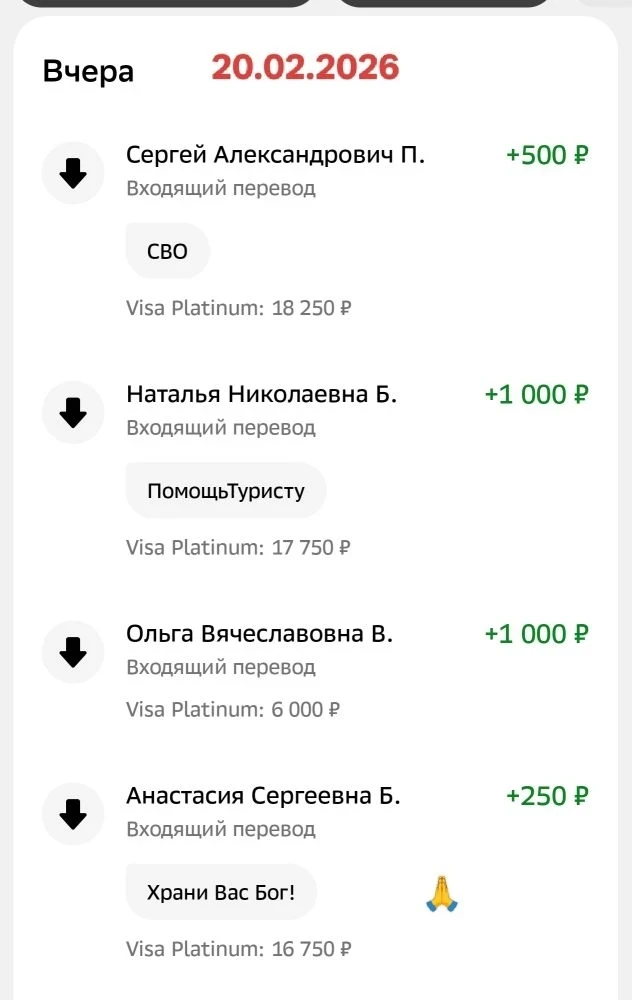Tap the red 20.02.2026 date label
This screenshot has height=1000, width=632.
pyautogui.click(x=305, y=67)
